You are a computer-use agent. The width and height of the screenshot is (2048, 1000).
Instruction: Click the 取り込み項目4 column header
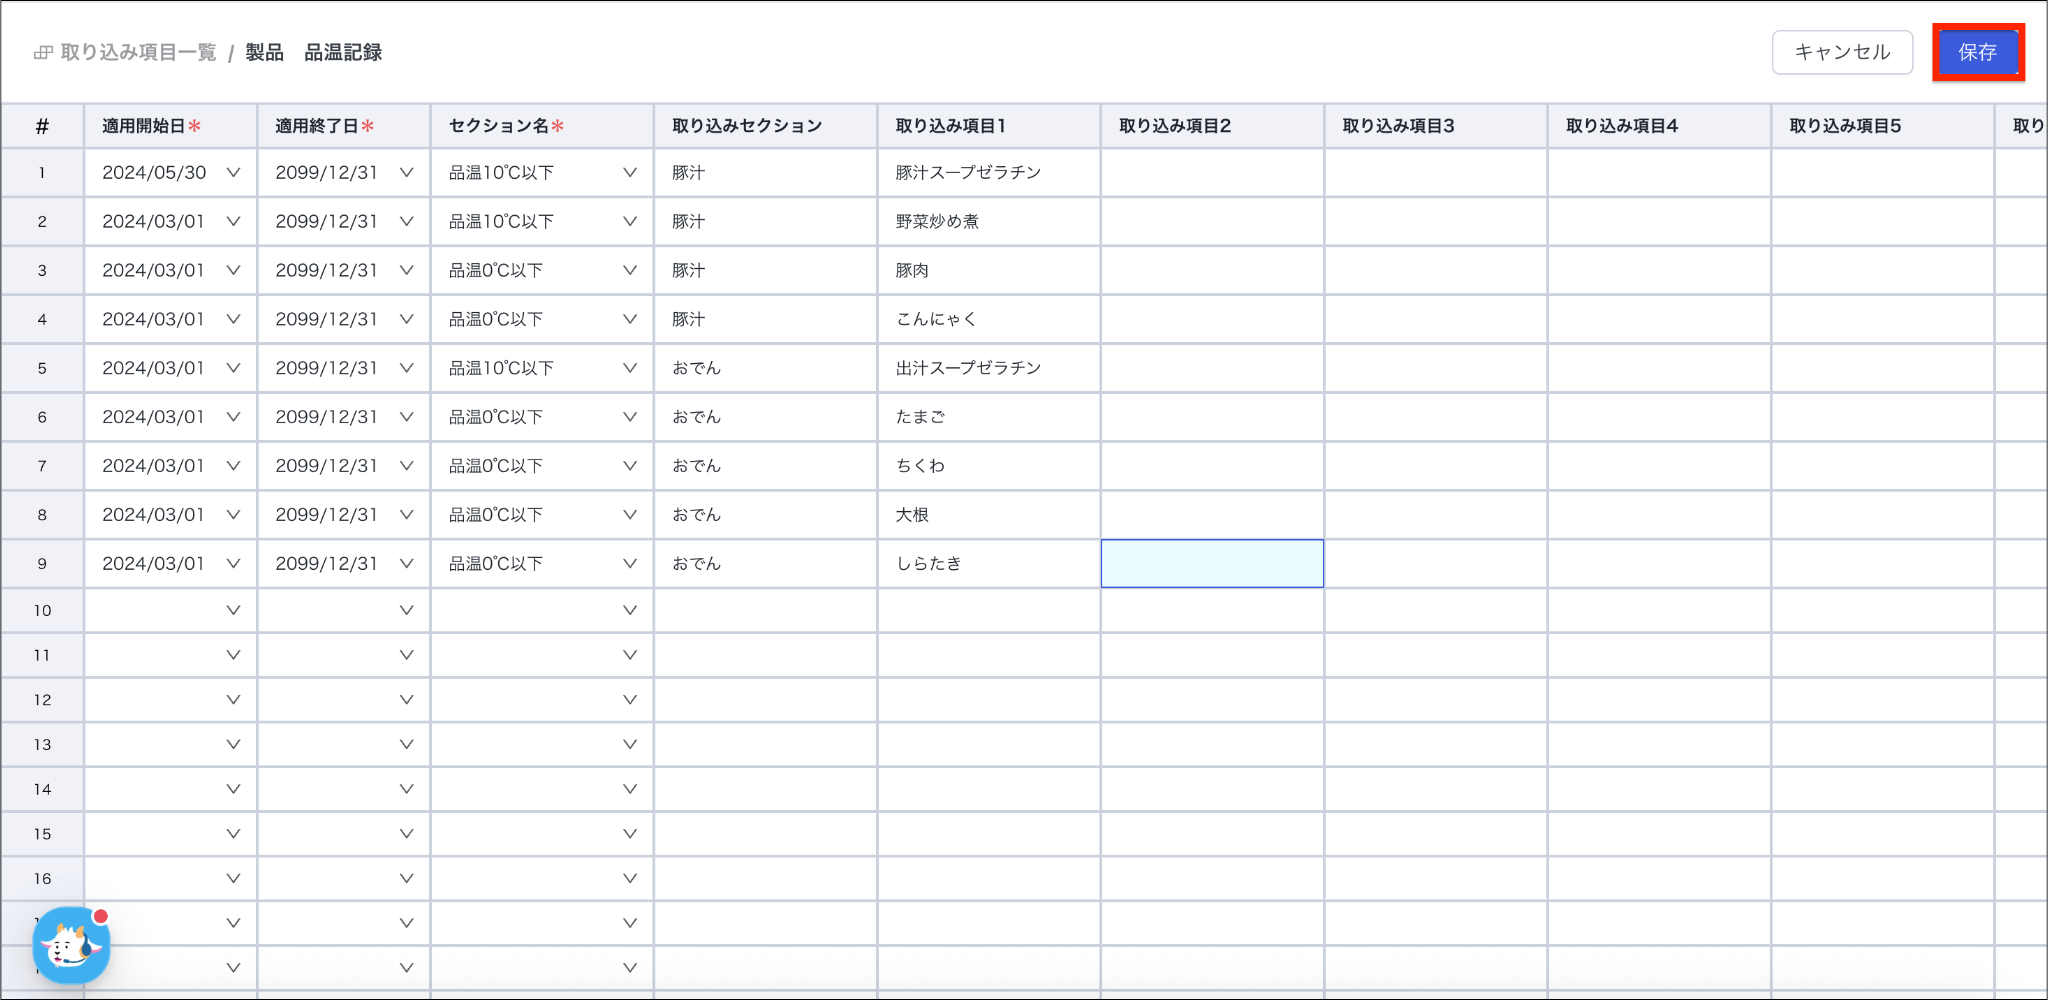(x=1659, y=126)
